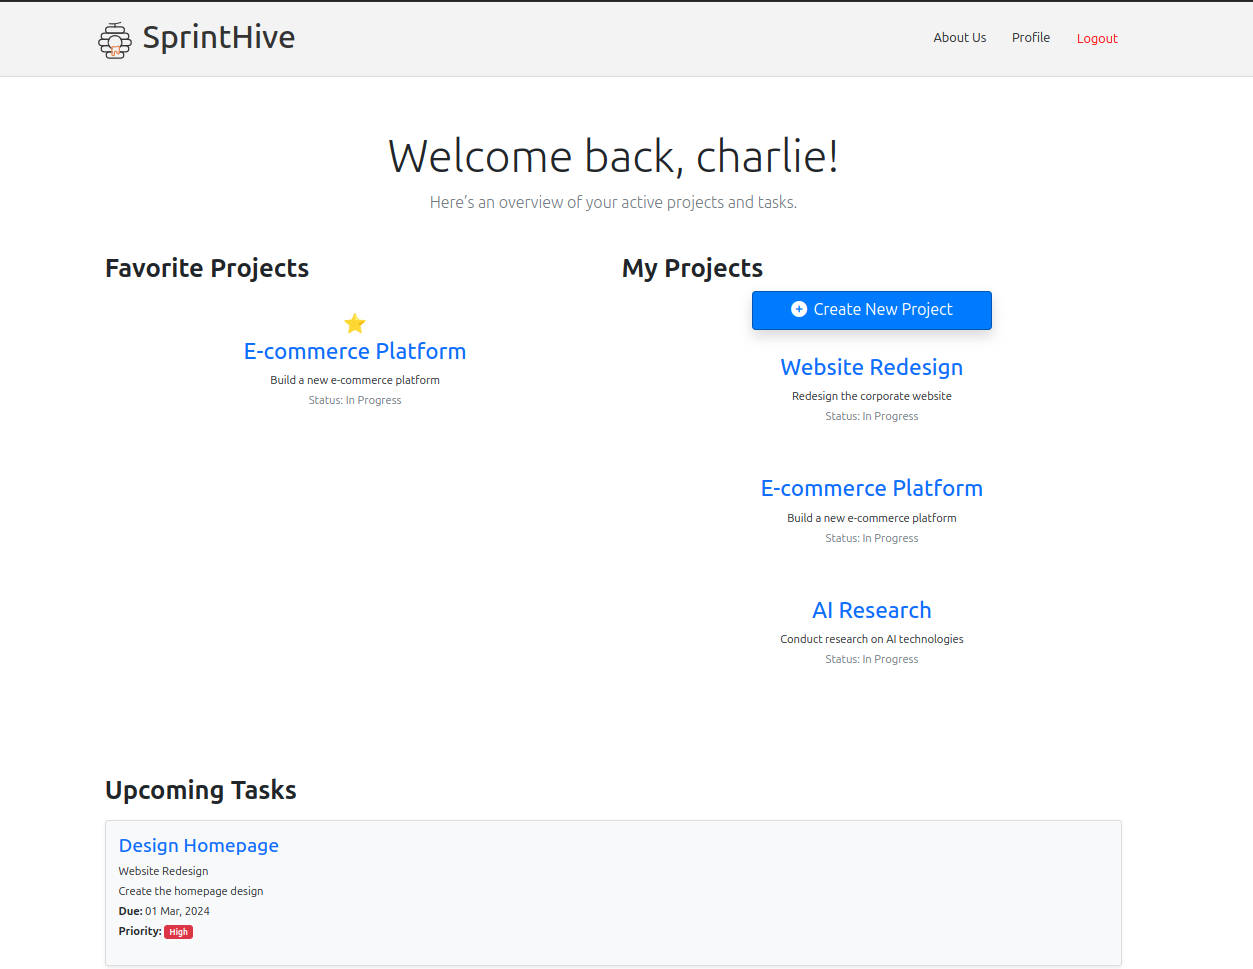Open E-commerce Platform under My Projects
Image resolution: width=1253 pixels, height=969 pixels.
click(871, 488)
